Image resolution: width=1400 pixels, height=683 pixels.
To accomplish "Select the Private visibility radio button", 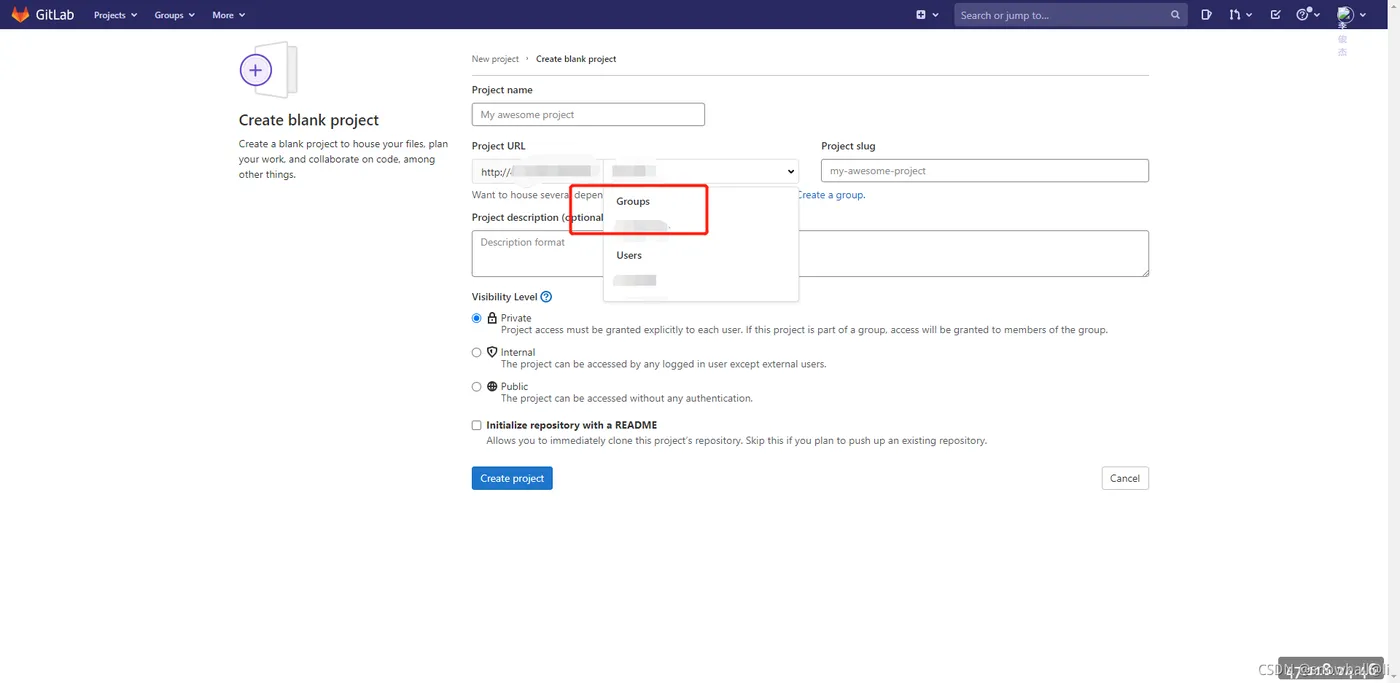I will 477,318.
